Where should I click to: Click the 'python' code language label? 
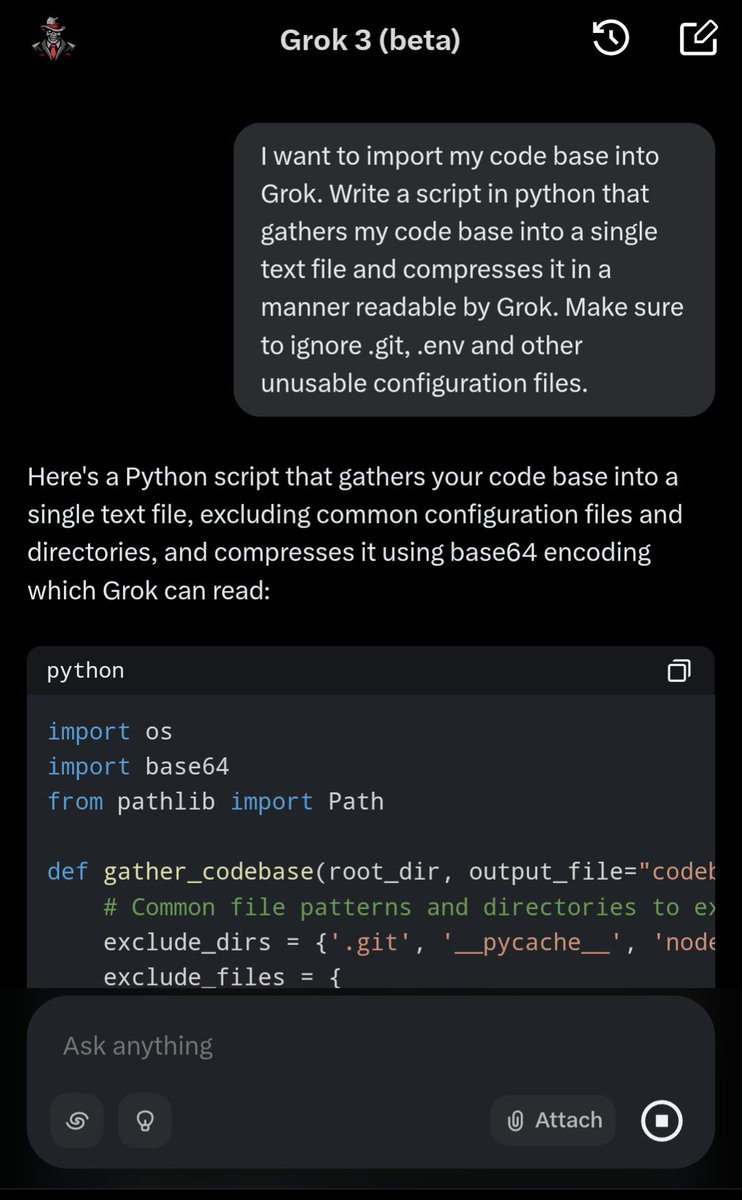pyautogui.click(x=86, y=670)
